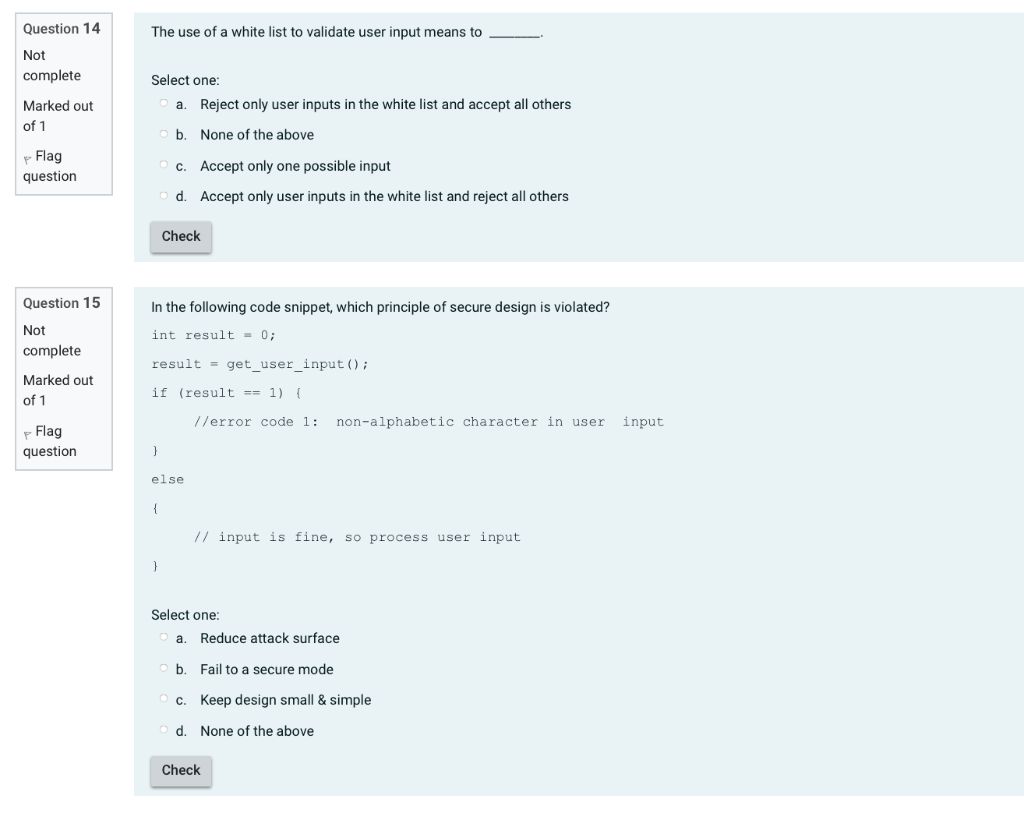
Task: Select answer b 'None of the above' in Question 14
Action: point(161,134)
